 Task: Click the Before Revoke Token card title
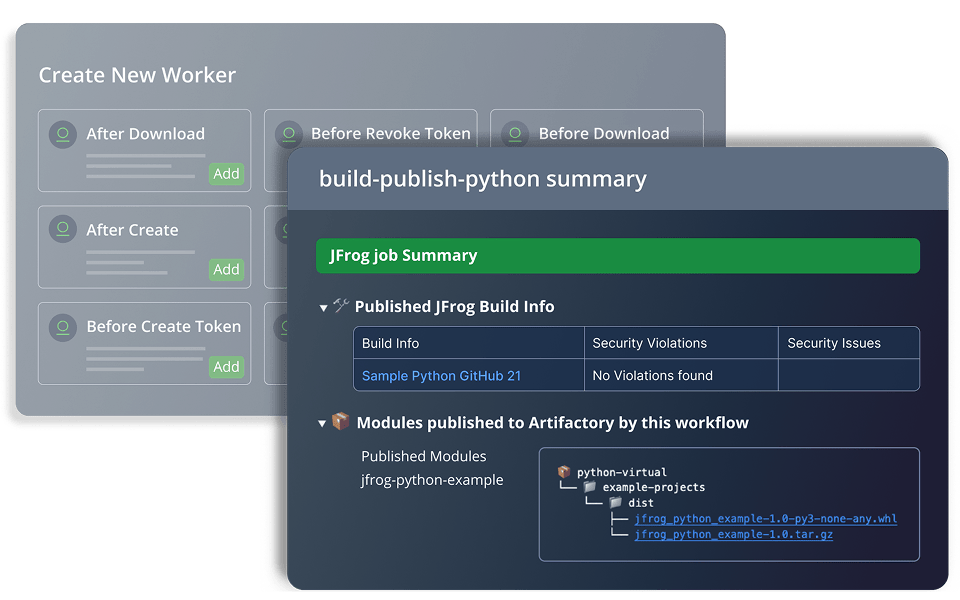point(391,134)
